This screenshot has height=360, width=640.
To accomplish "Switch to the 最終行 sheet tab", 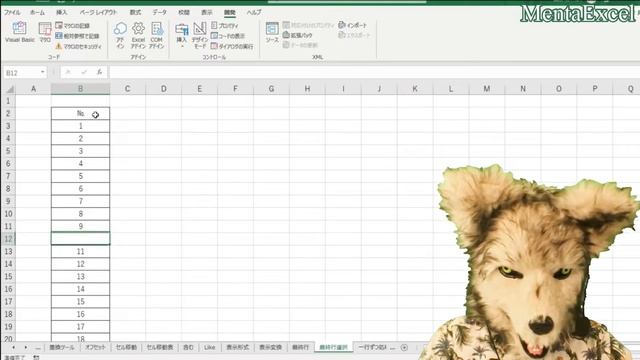I will (x=300, y=347).
